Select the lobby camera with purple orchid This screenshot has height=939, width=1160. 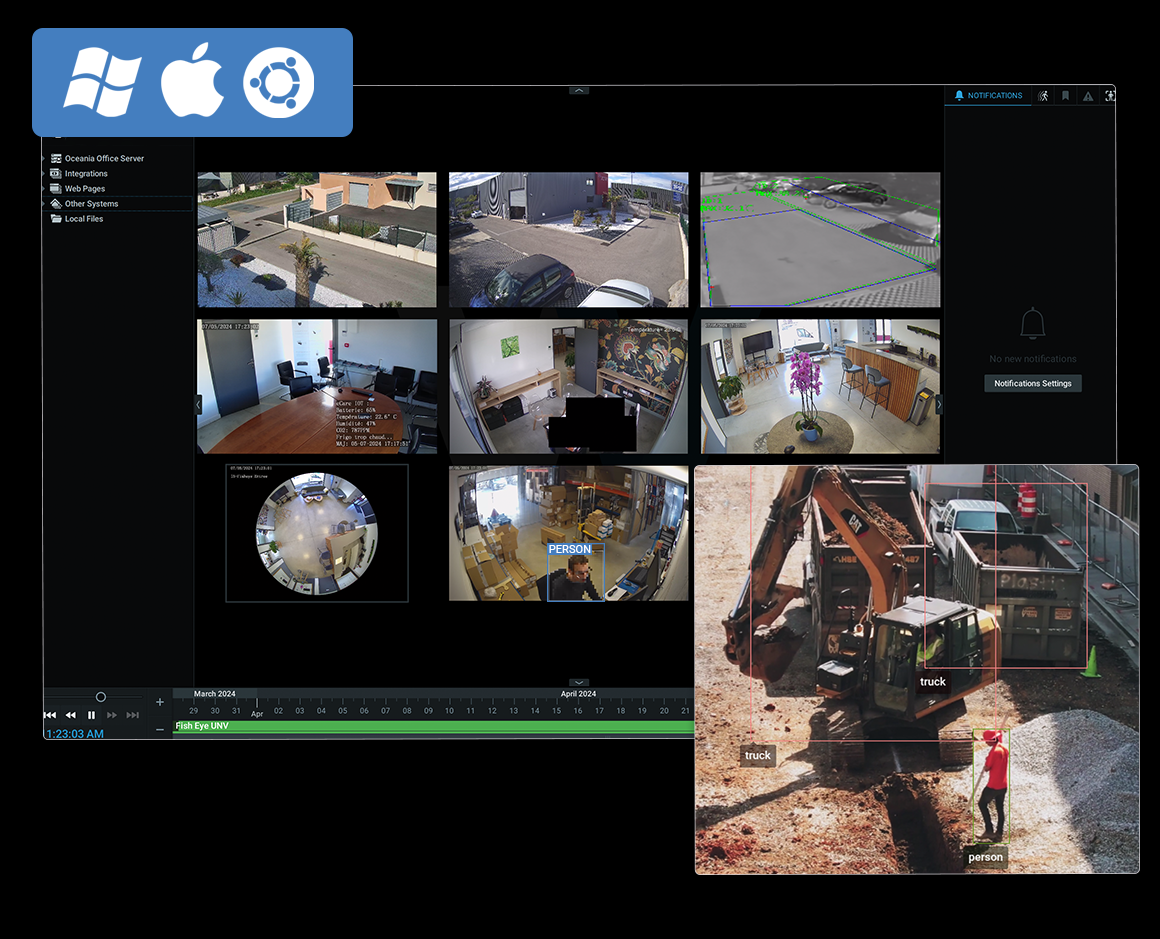coord(820,386)
